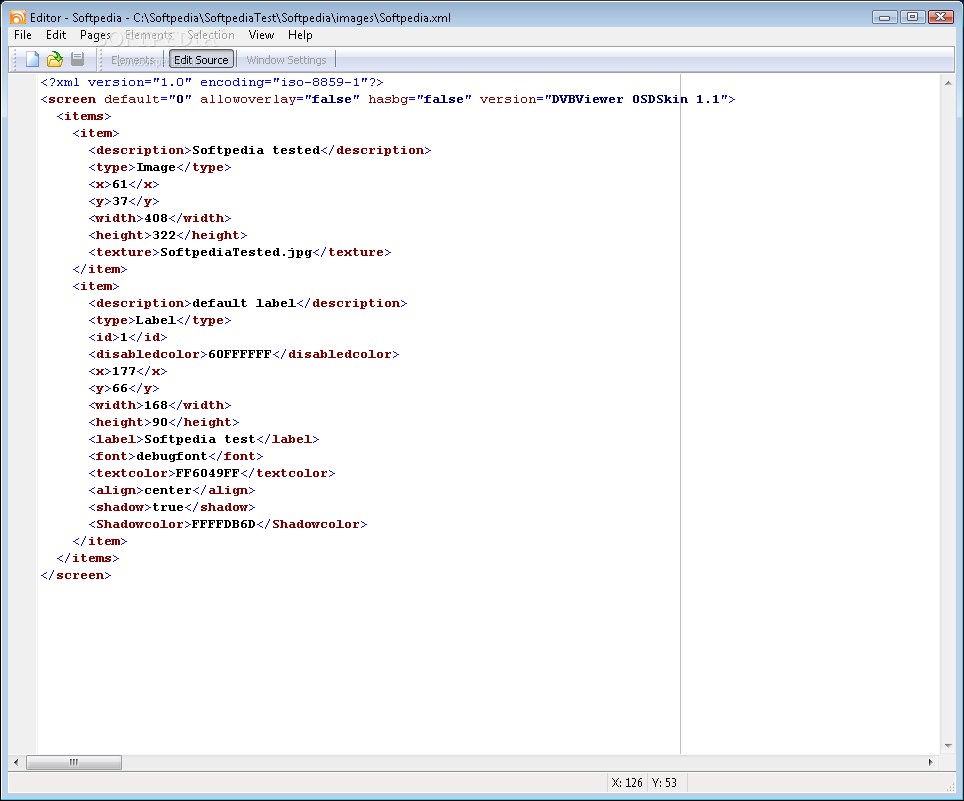
Task: Click the width value '168'
Action: [156, 405]
